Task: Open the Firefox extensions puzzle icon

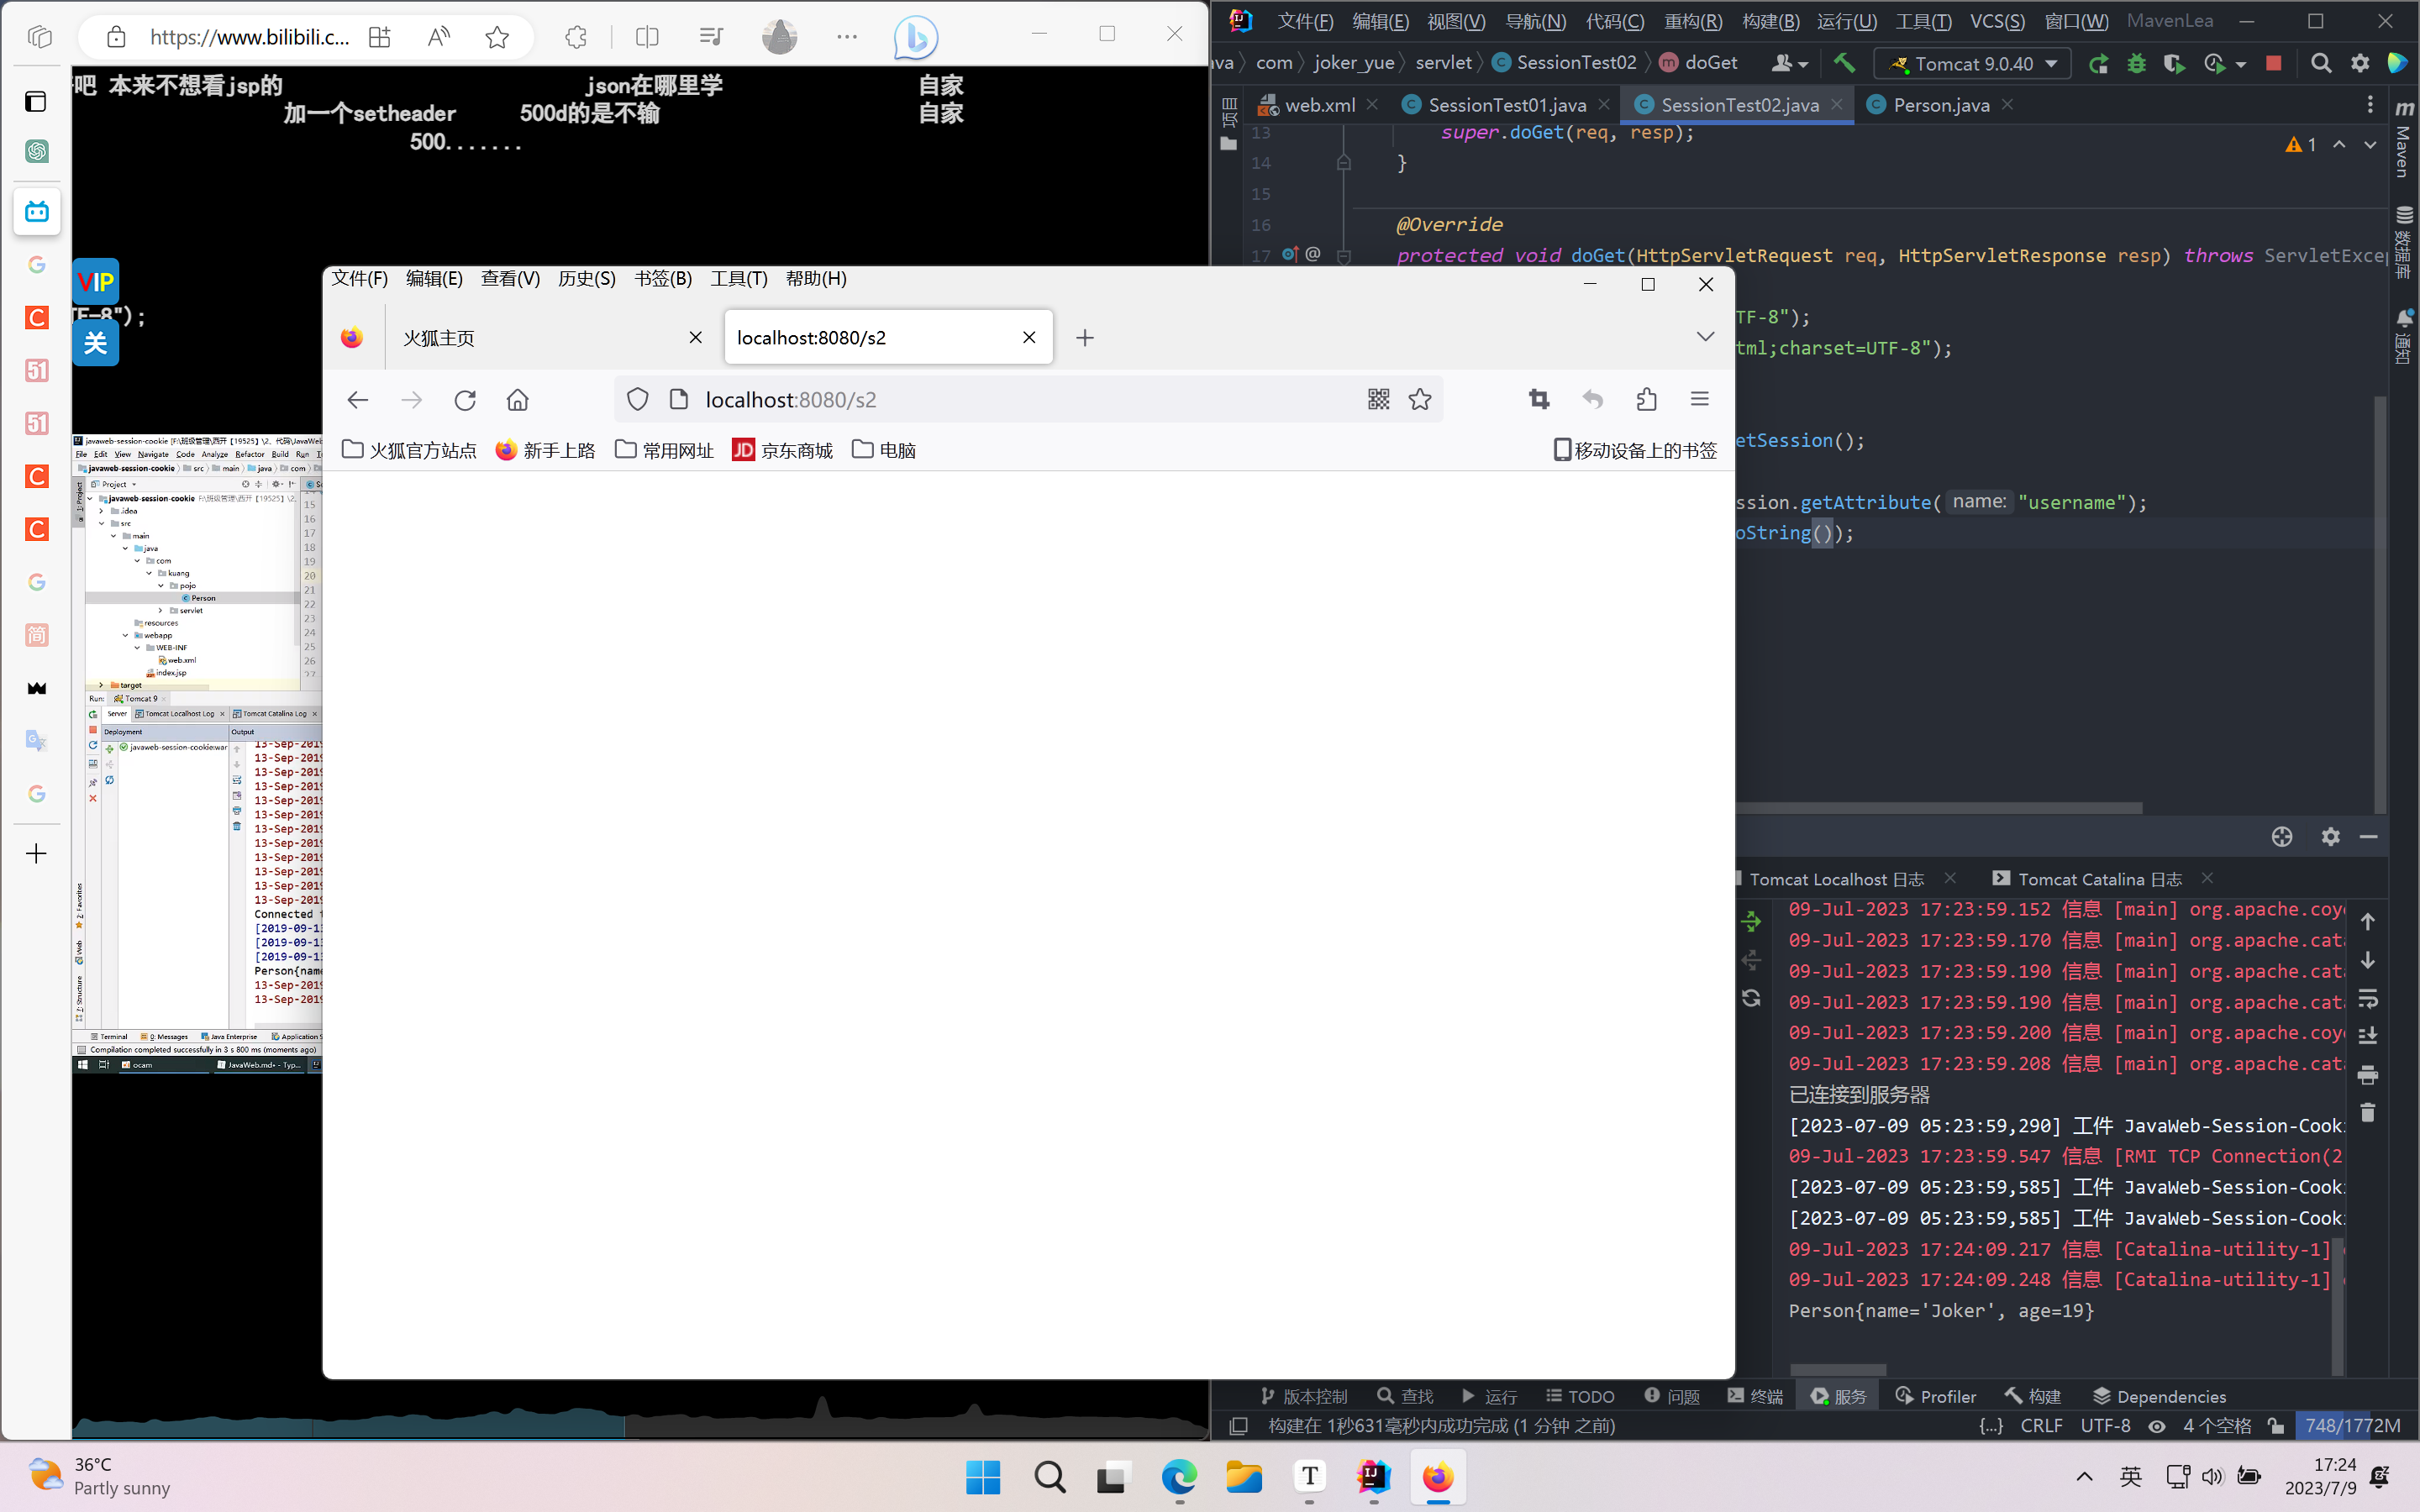Action: [1646, 400]
